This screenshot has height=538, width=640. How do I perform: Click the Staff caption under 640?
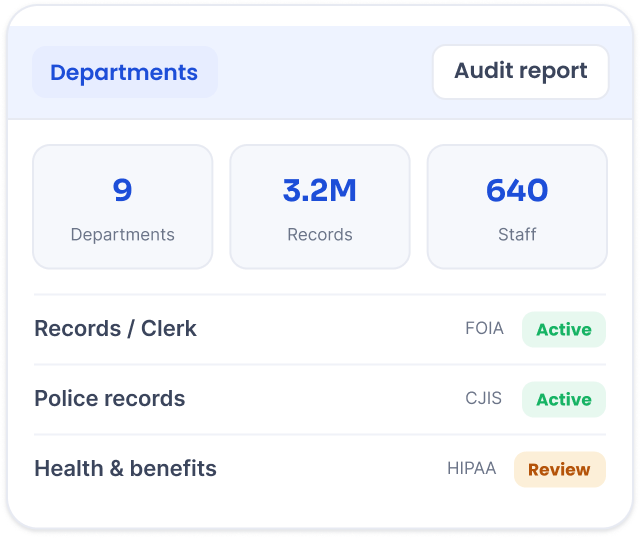pyautogui.click(x=517, y=235)
